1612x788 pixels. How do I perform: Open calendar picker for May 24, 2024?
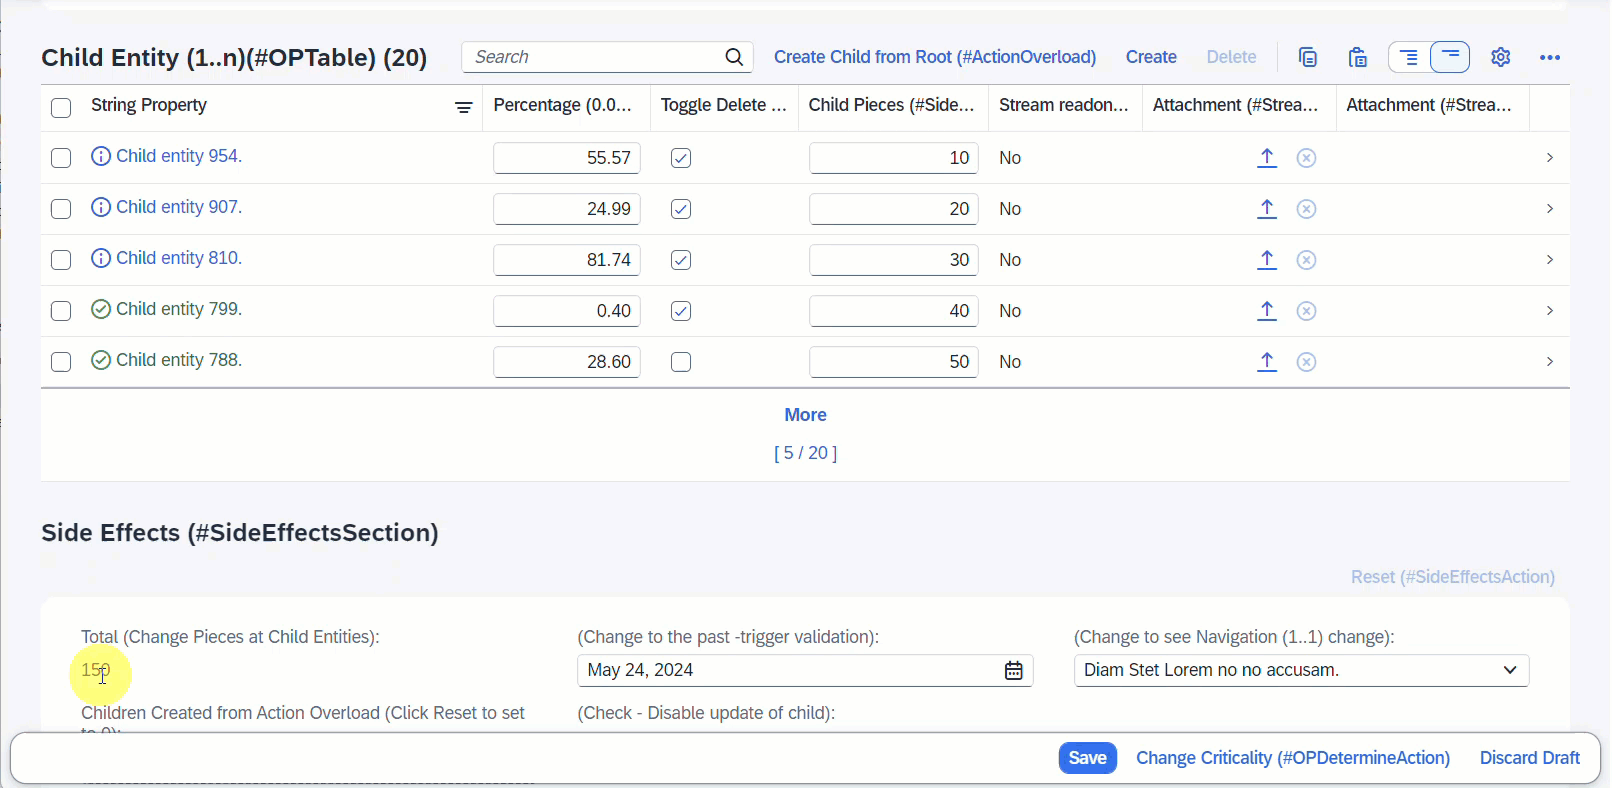click(x=1013, y=671)
